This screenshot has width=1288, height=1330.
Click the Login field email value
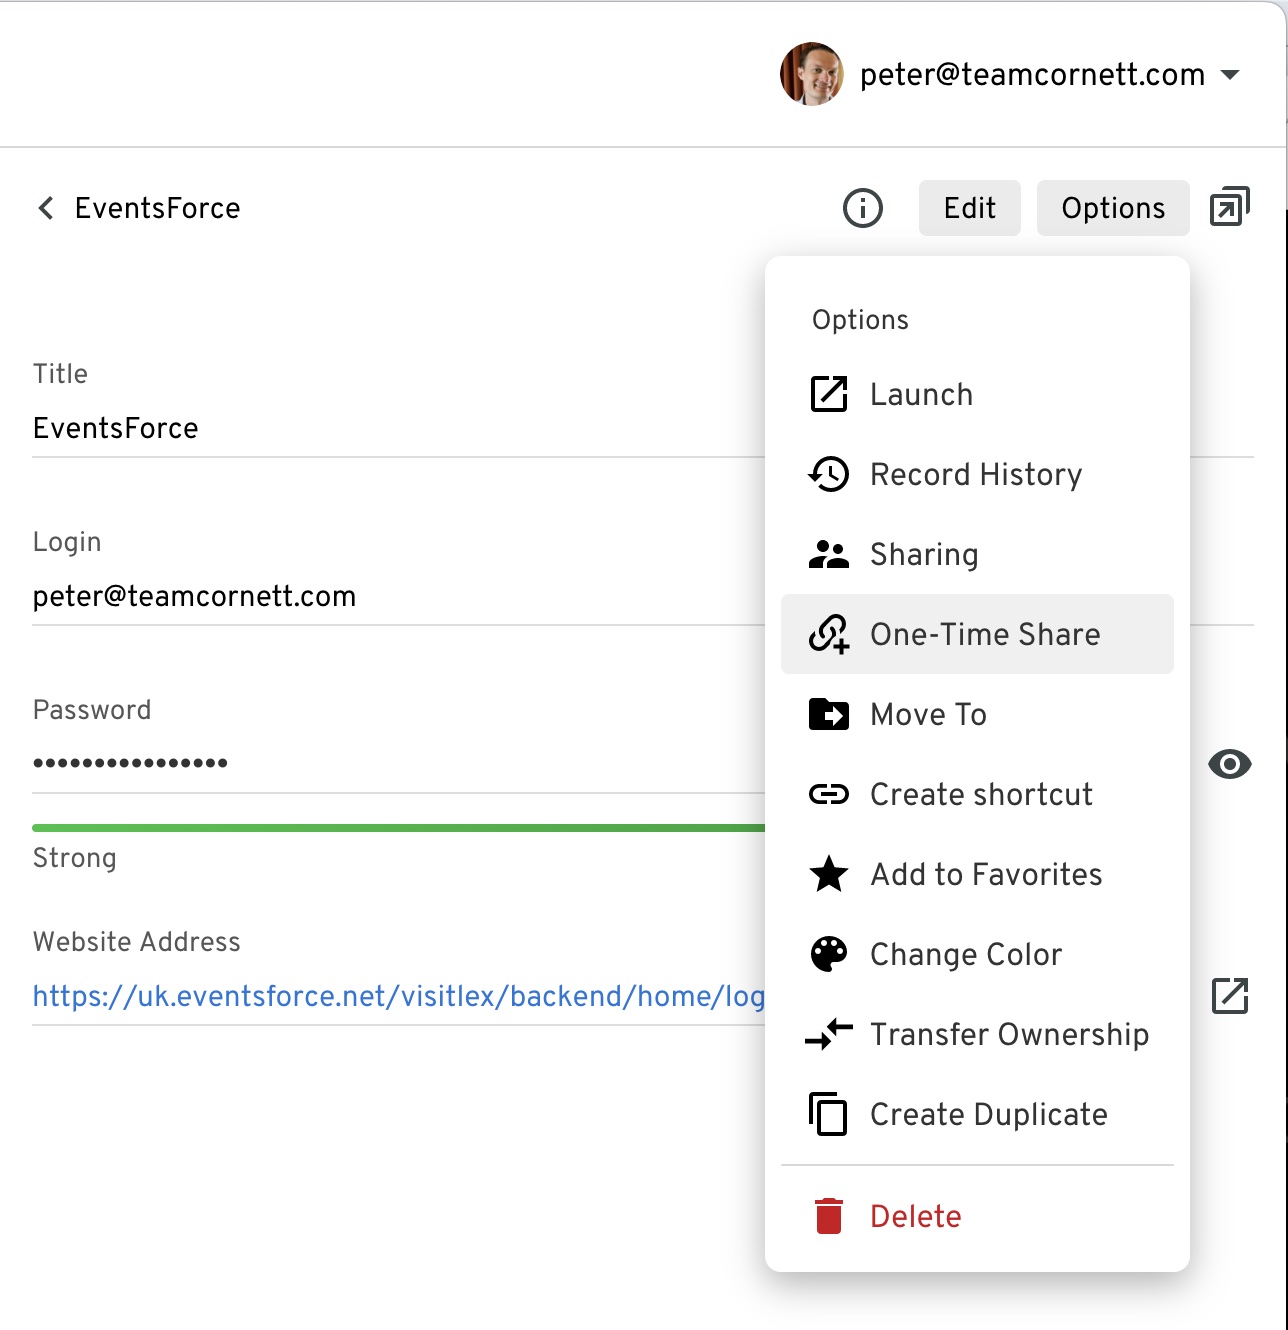[194, 596]
